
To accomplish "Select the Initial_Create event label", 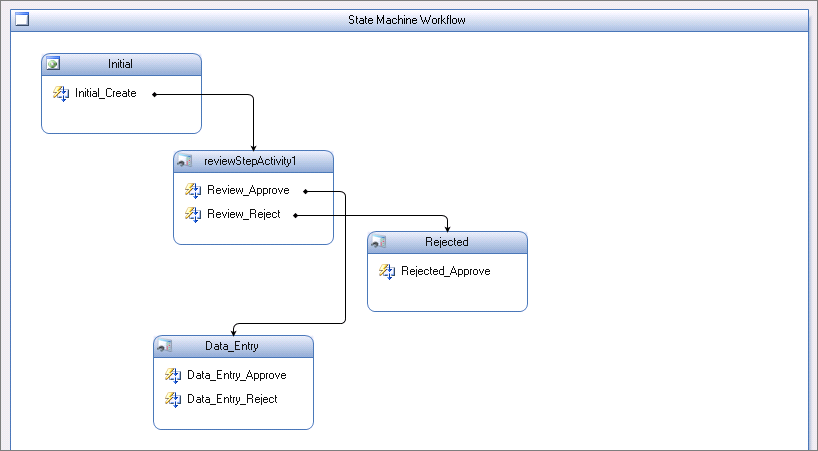I will point(105,93).
